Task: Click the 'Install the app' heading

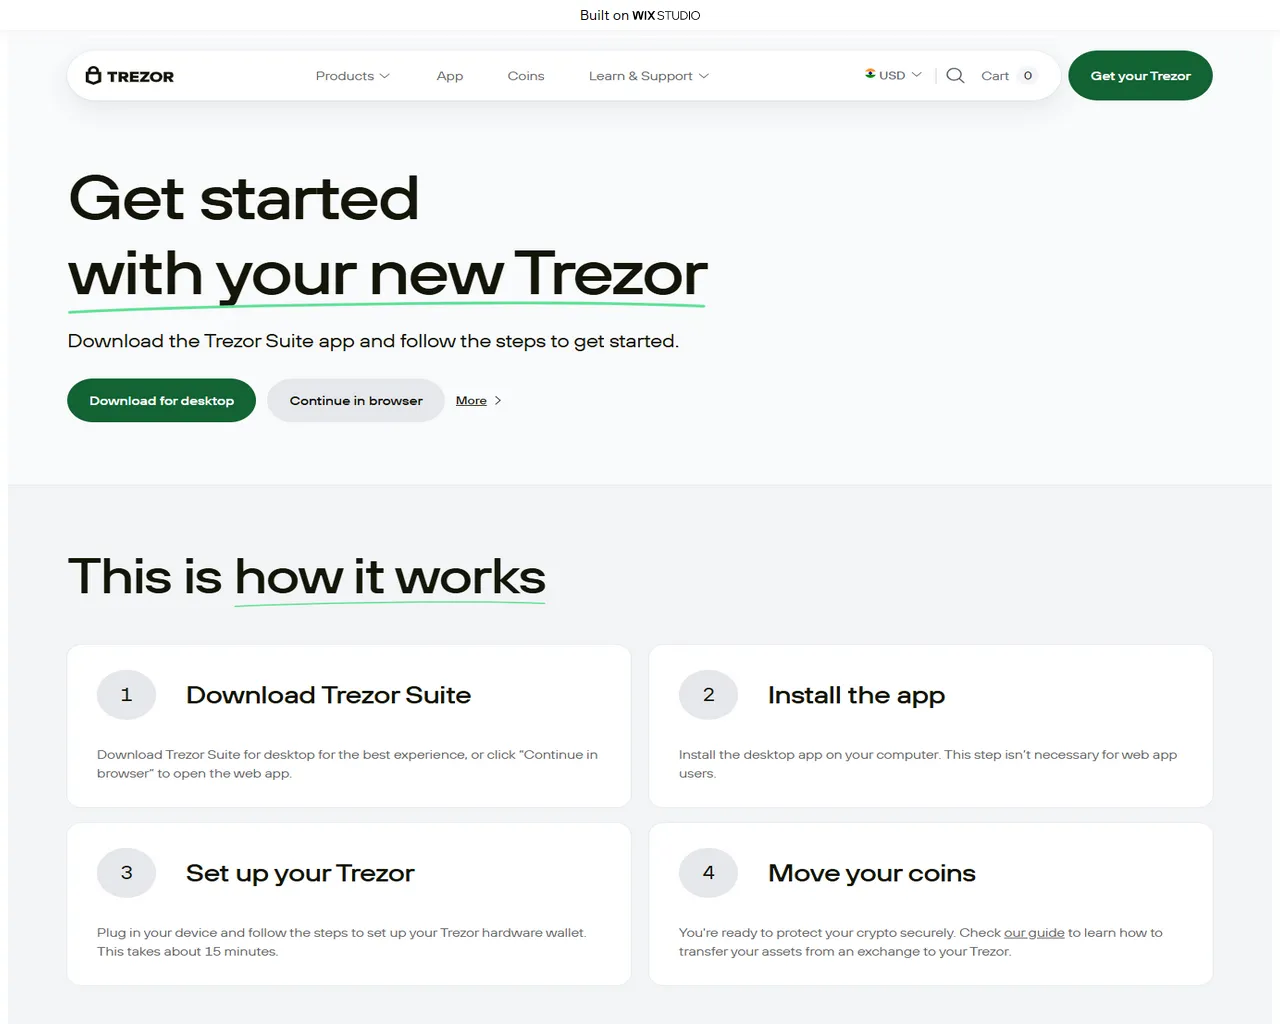Action: click(856, 696)
